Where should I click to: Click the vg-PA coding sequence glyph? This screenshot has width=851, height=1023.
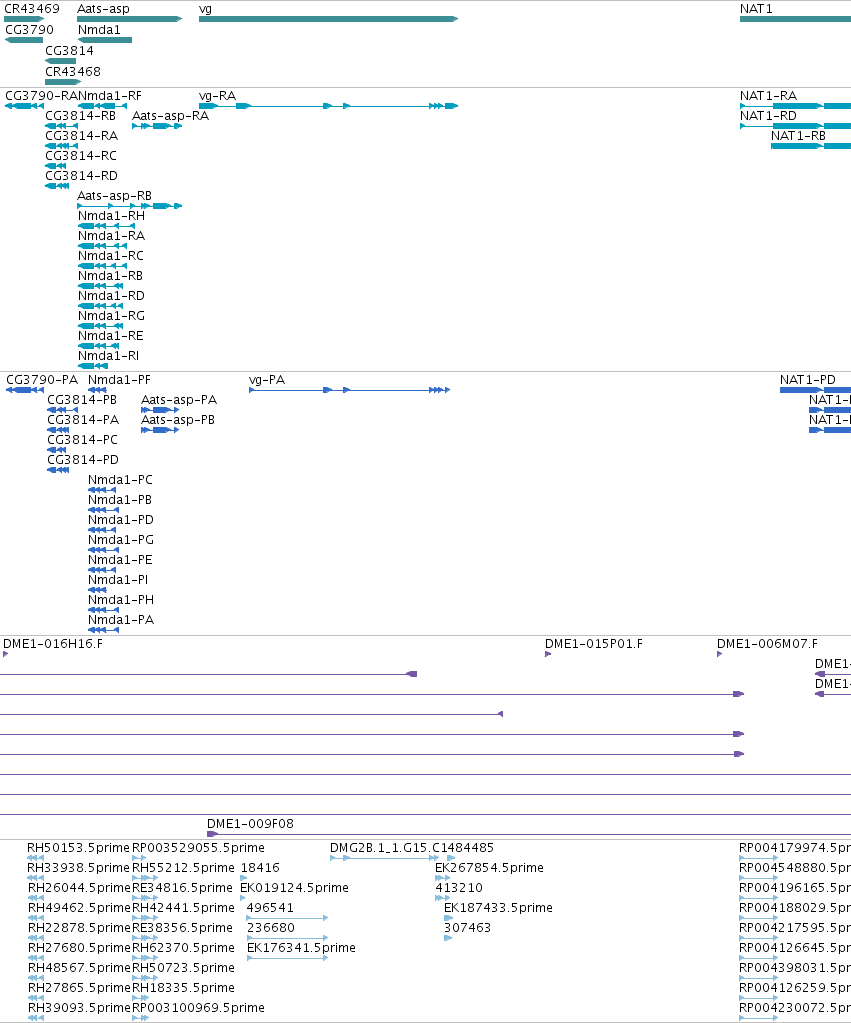349,390
